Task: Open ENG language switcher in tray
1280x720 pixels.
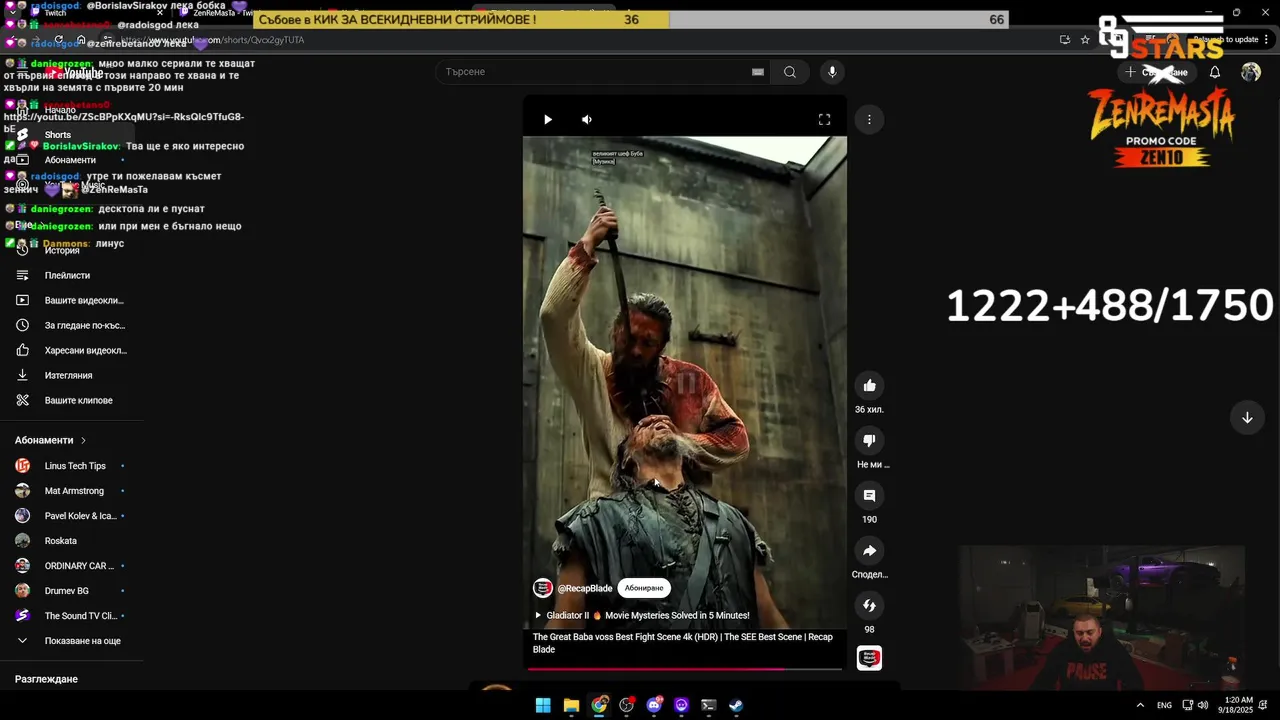Action: [x=1164, y=705]
